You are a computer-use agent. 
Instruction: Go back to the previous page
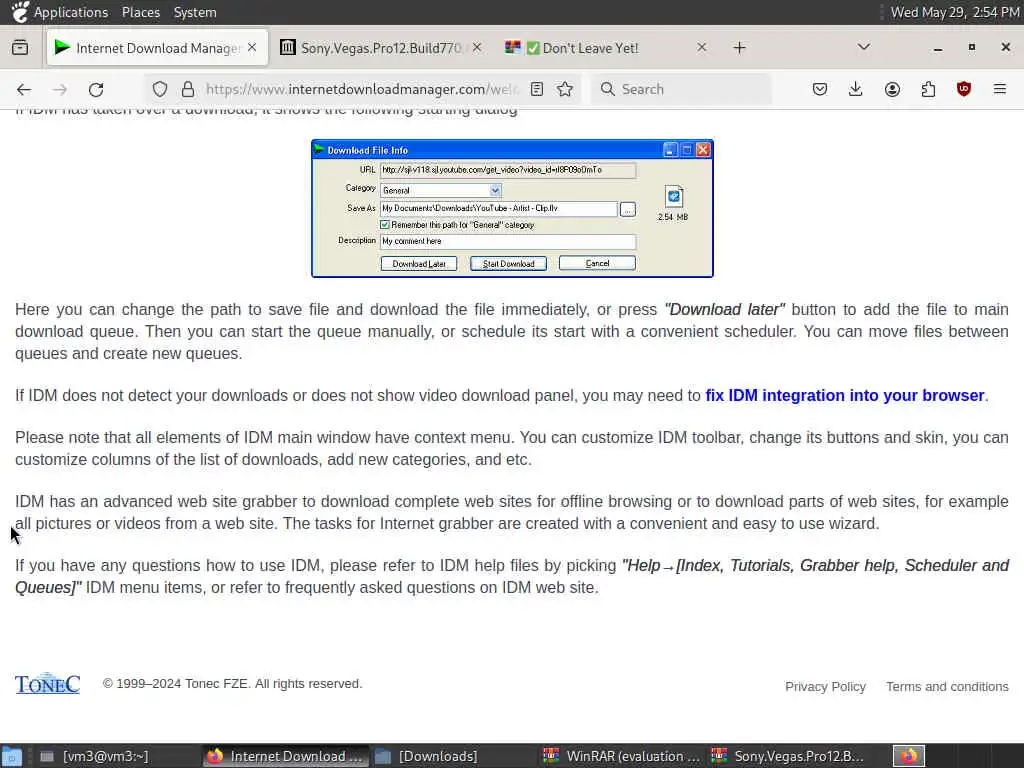[24, 89]
